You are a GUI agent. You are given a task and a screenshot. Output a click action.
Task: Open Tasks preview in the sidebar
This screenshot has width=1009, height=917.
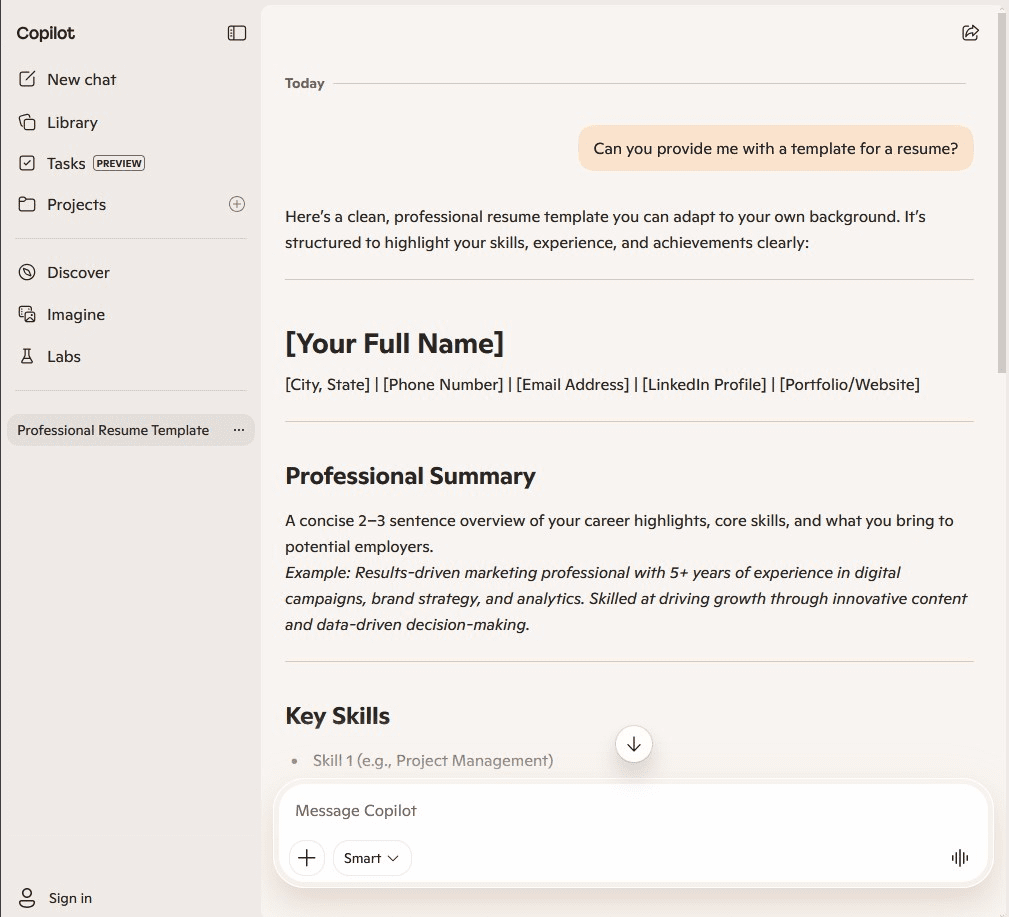point(82,163)
